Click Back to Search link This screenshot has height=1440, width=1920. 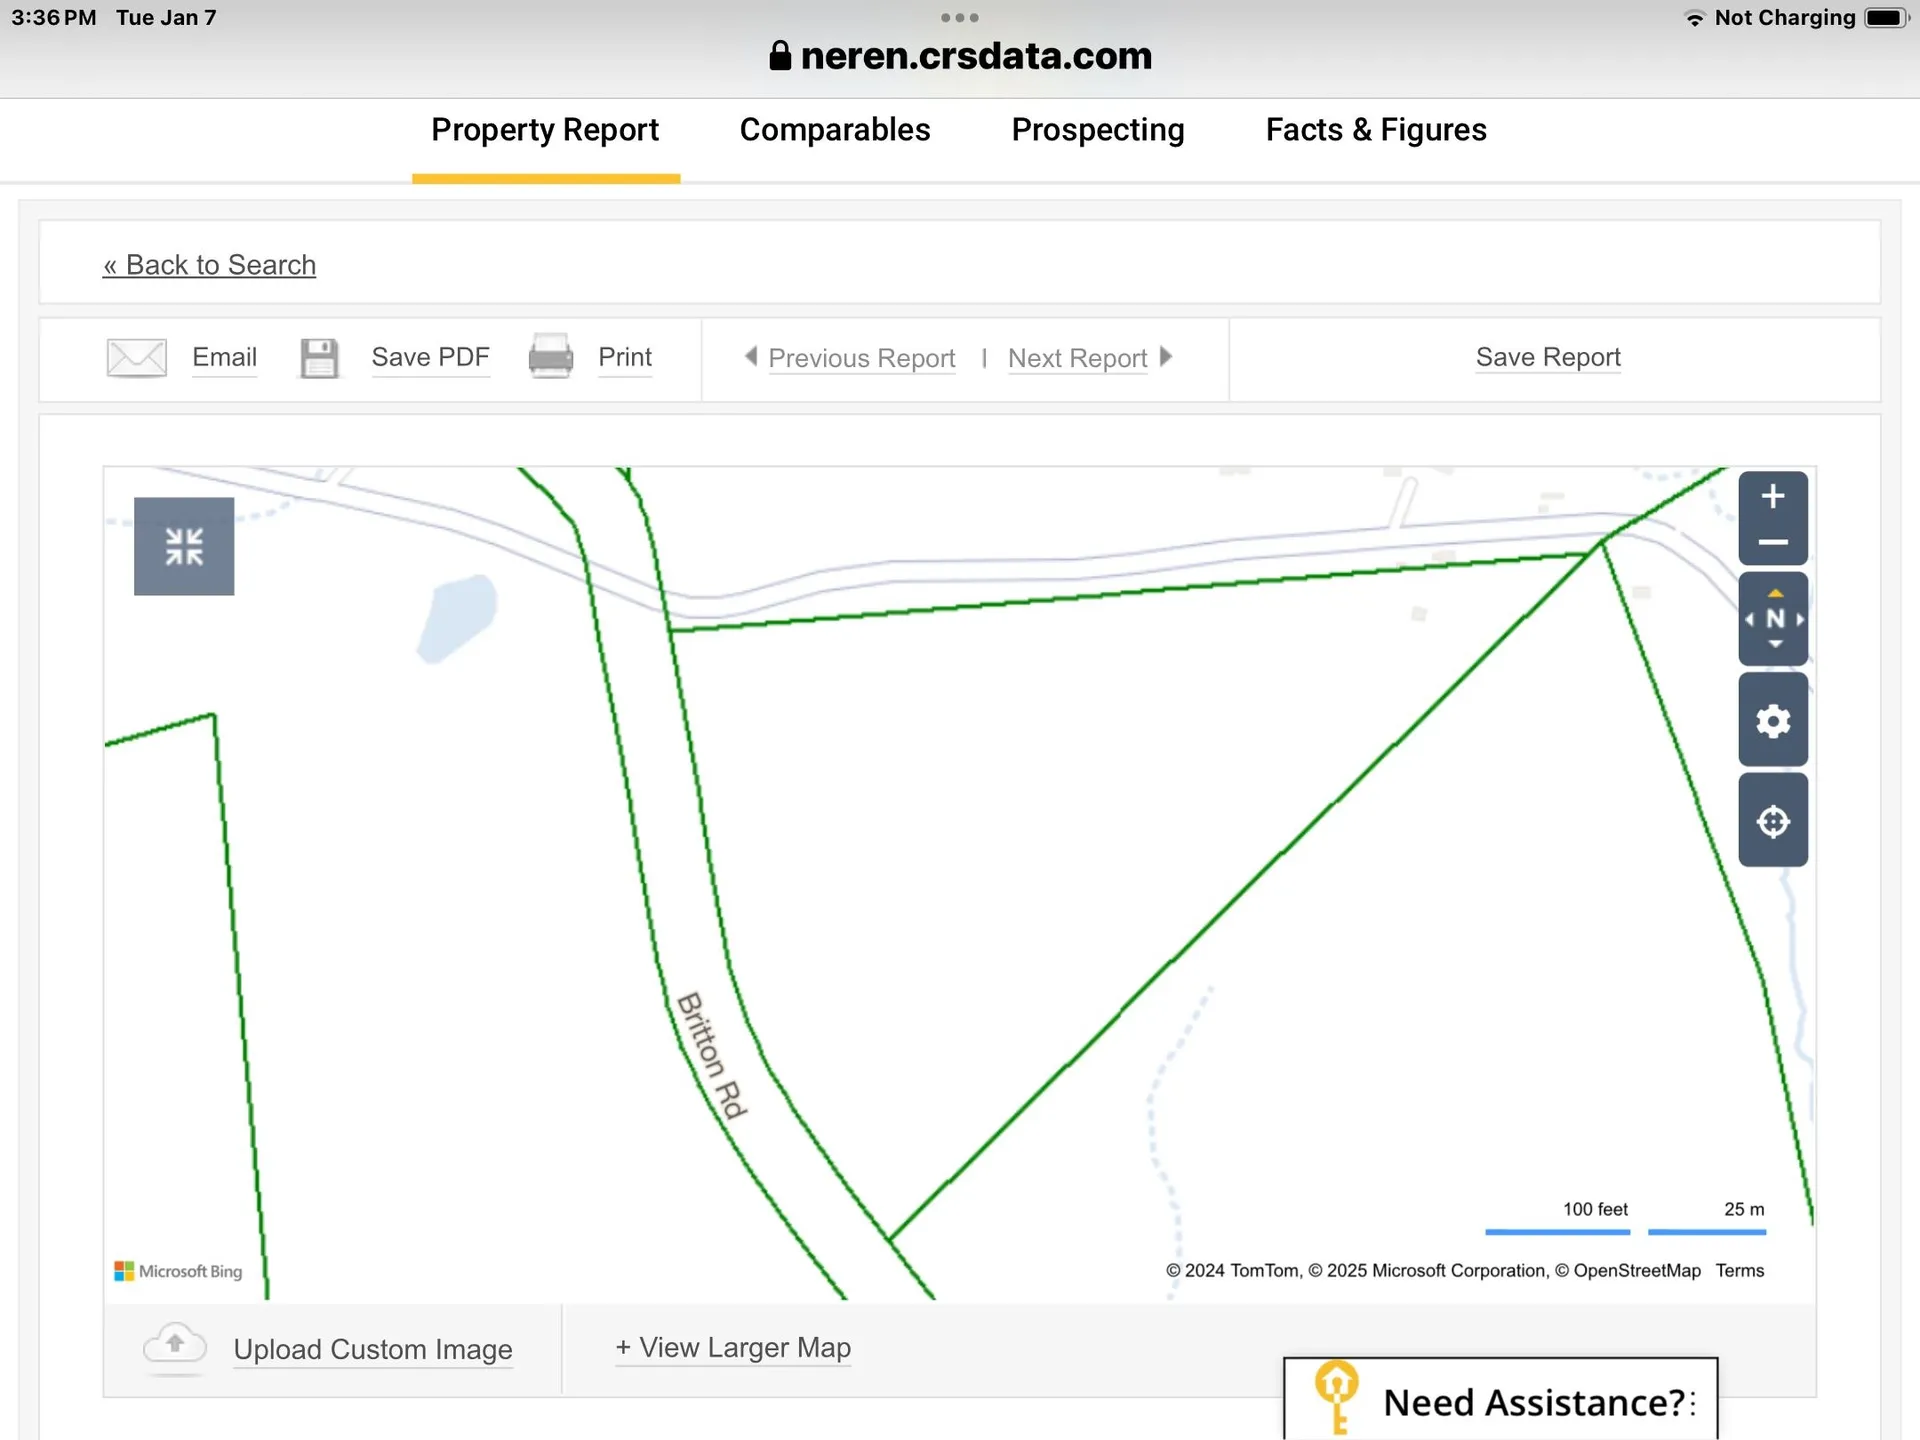coord(210,265)
